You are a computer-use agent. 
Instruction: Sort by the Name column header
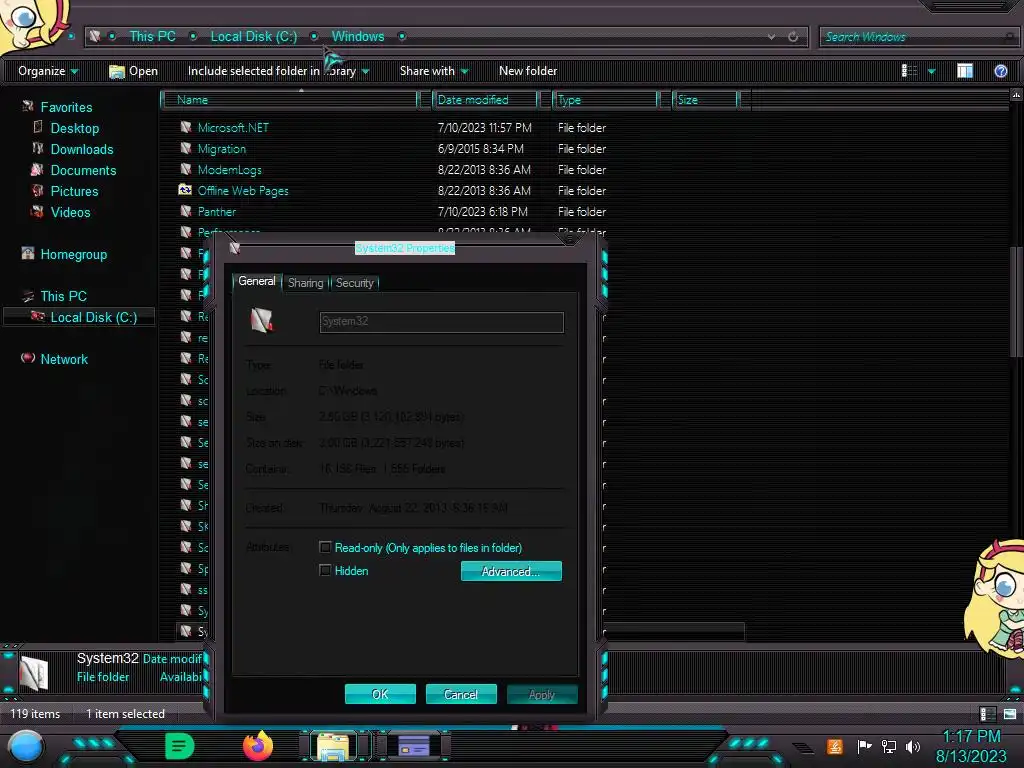(x=291, y=100)
